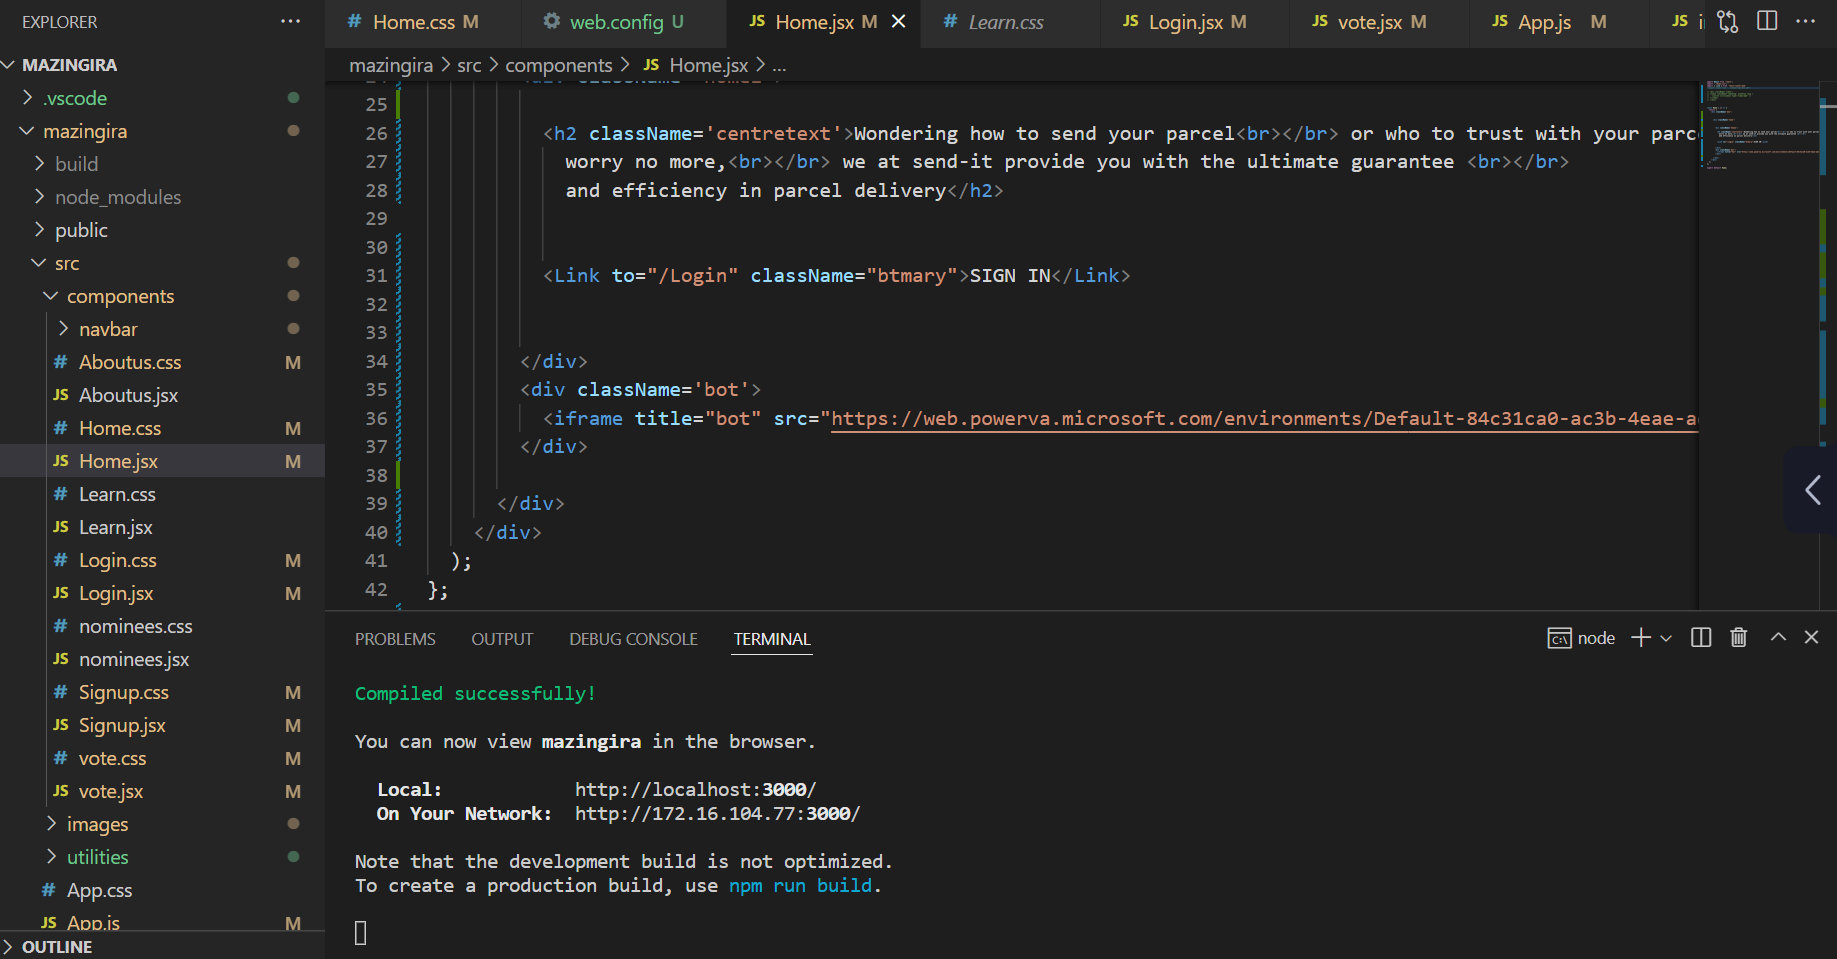The height and width of the screenshot is (959, 1837).
Task: Split the terminal panel
Action: point(1701,638)
